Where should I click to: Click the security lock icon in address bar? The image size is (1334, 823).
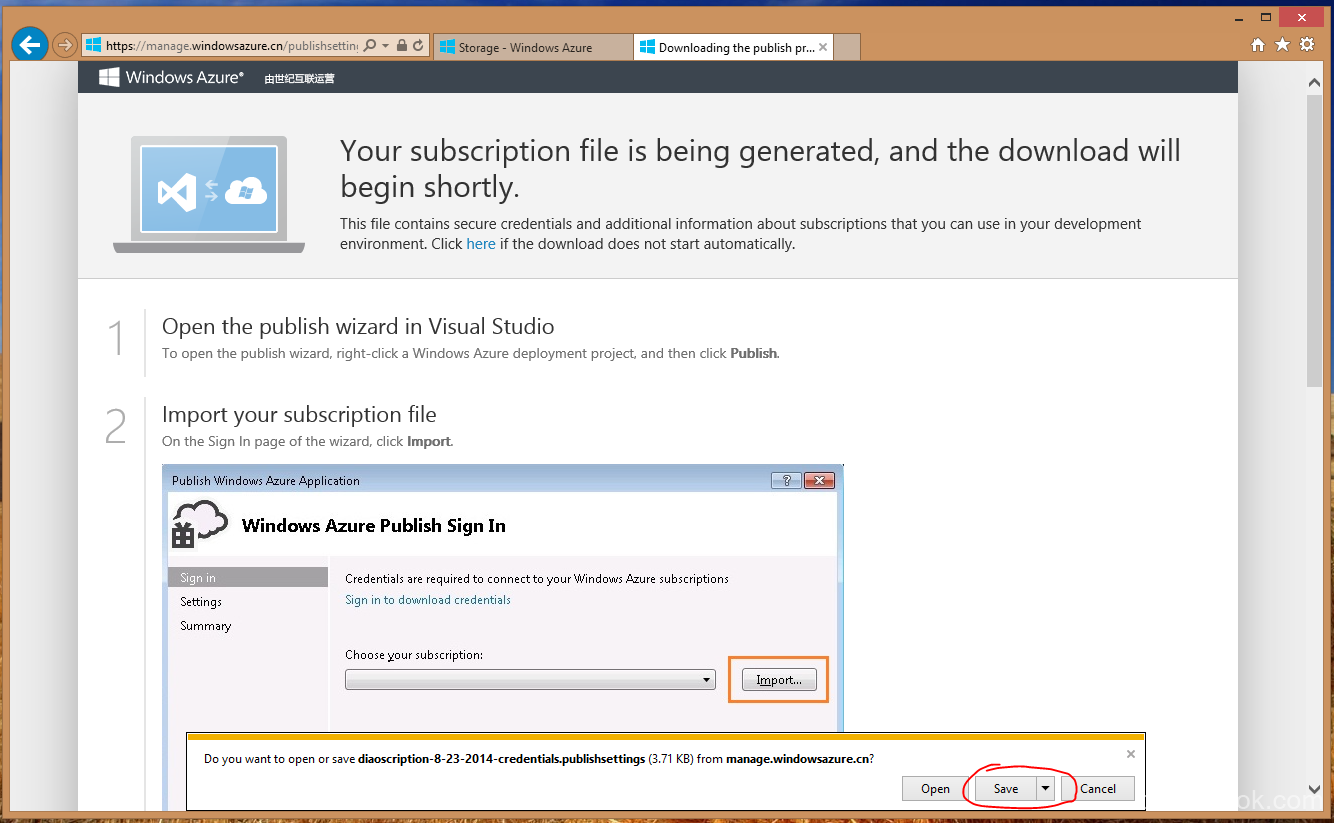point(401,46)
